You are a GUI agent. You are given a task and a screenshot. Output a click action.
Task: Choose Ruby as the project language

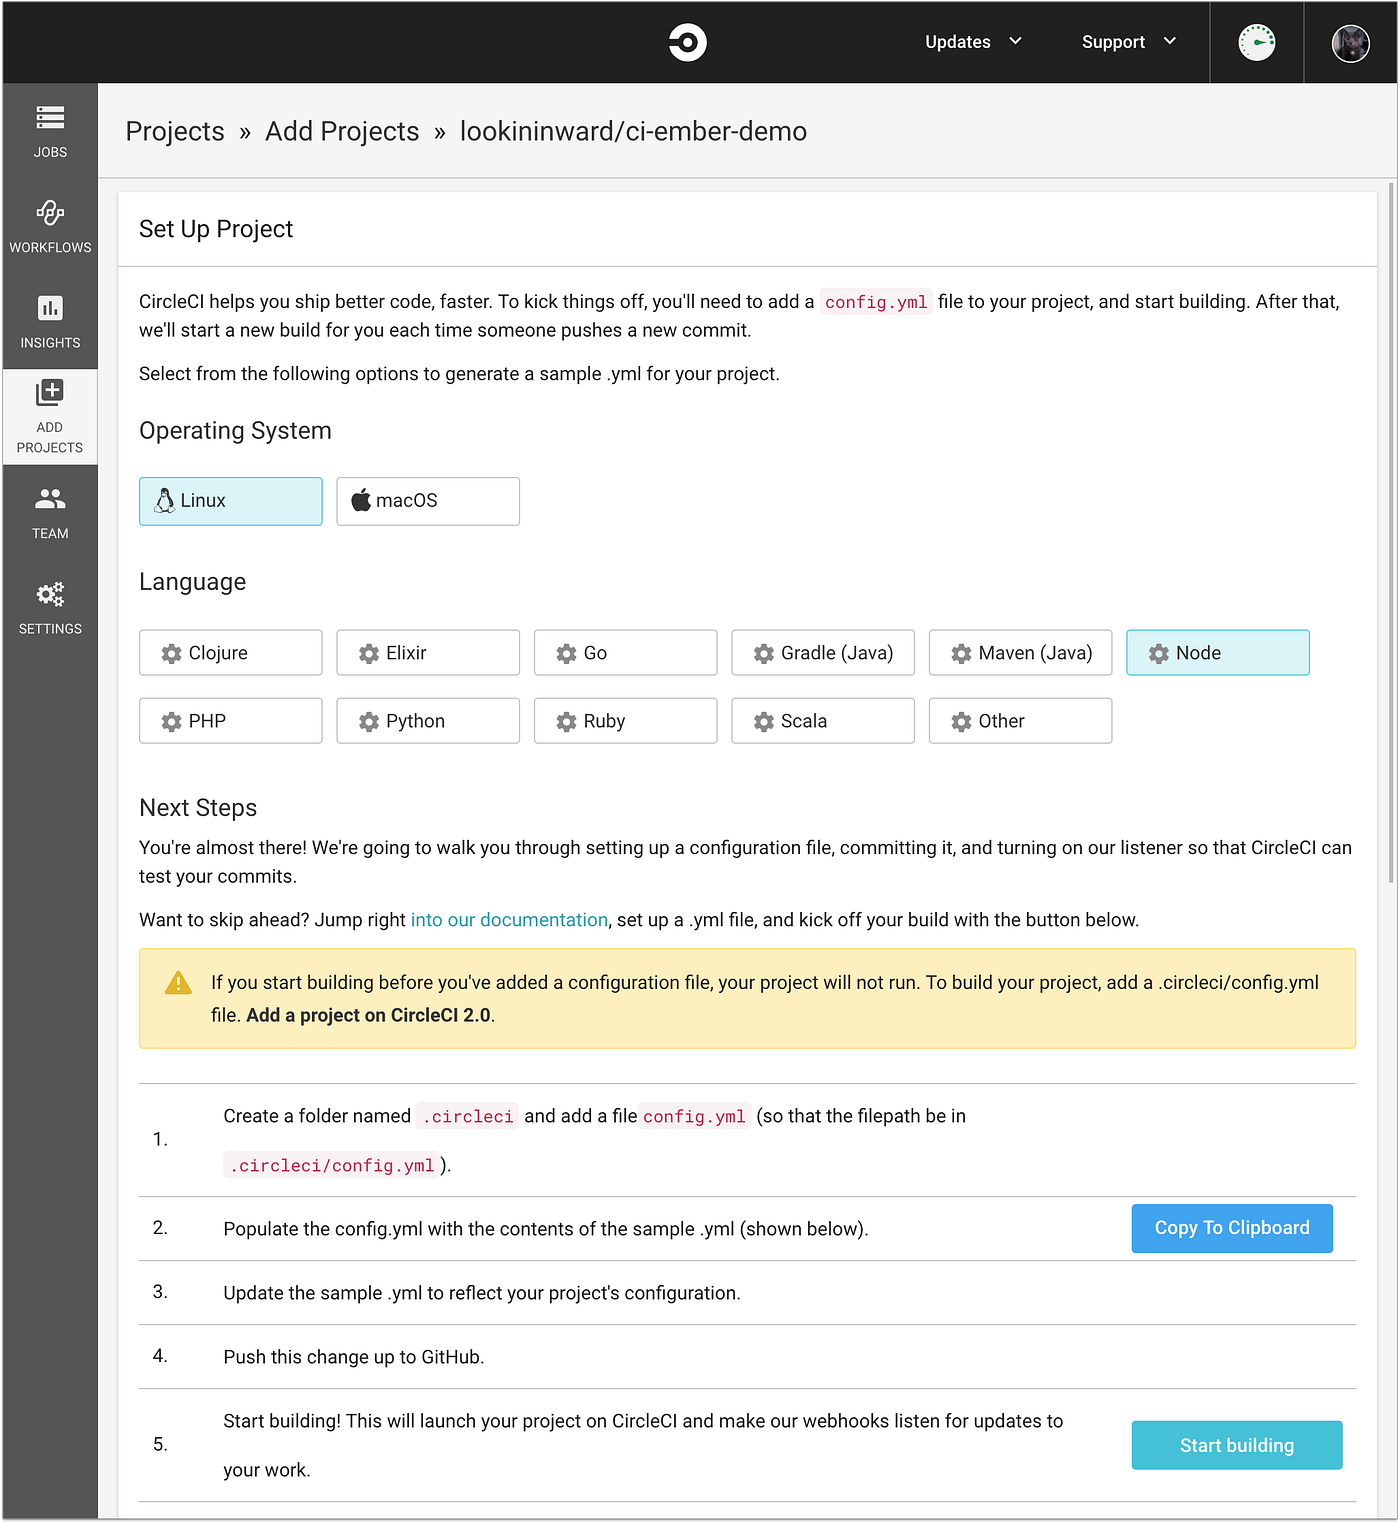(625, 720)
